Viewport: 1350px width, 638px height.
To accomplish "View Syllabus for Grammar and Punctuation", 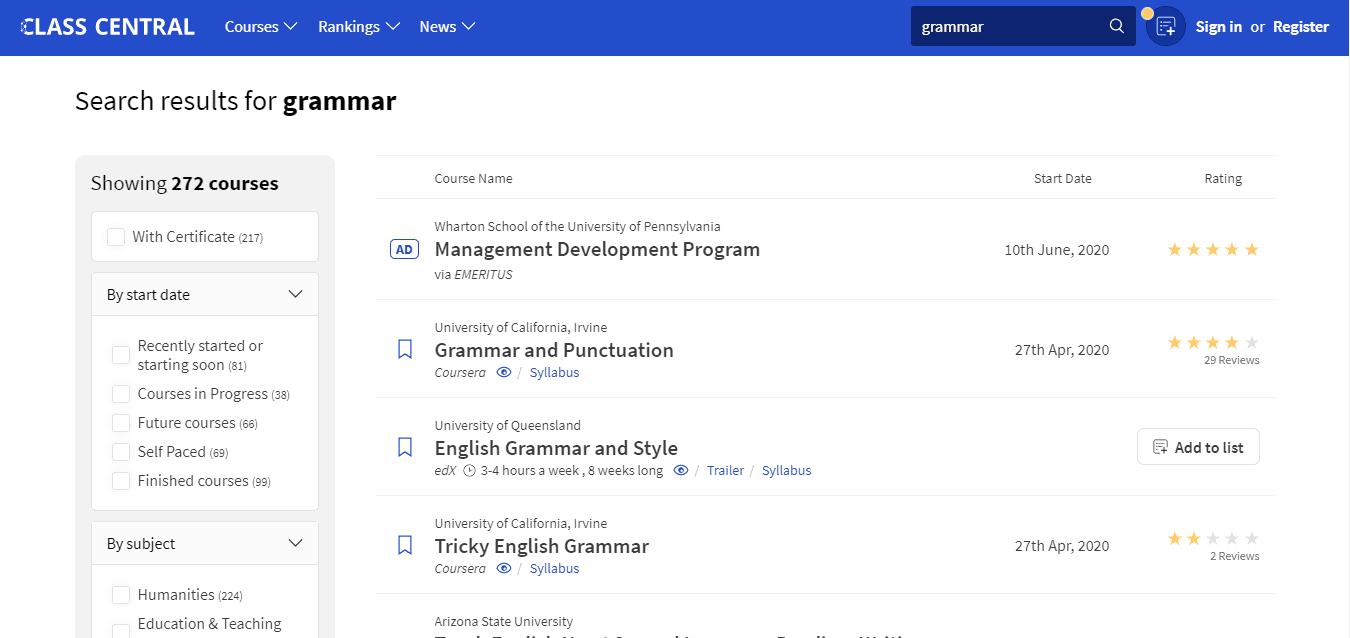I will point(554,372).
